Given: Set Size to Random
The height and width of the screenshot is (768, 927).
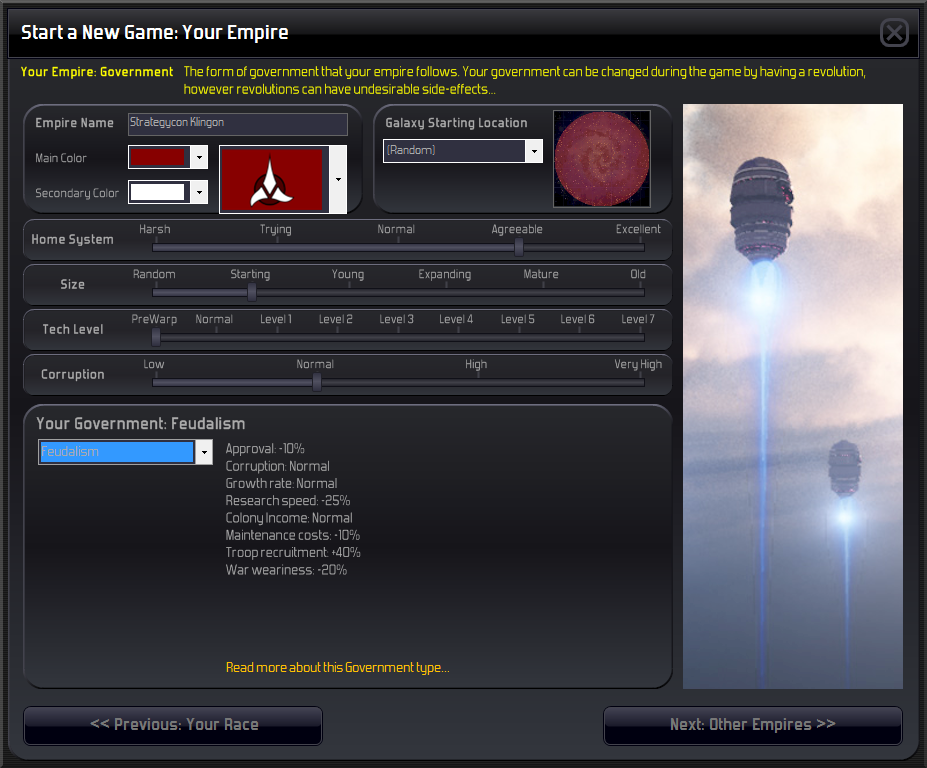Looking at the screenshot, I should point(154,274).
